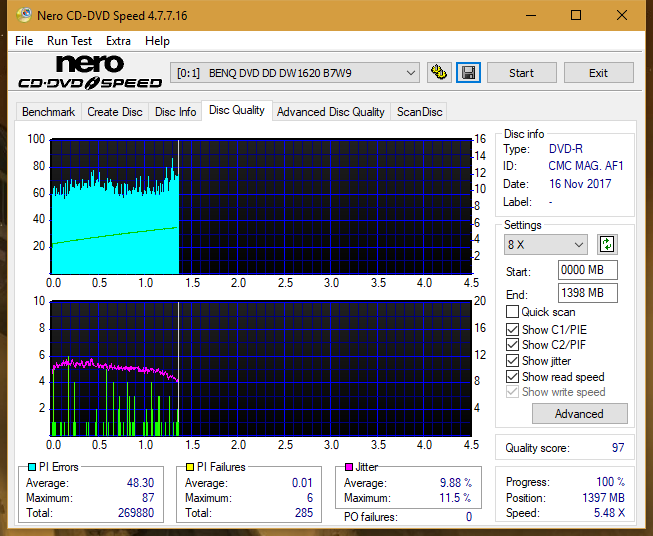The image size is (653, 536).
Task: Open the Advanced Disc Quality tab
Action: coord(331,112)
